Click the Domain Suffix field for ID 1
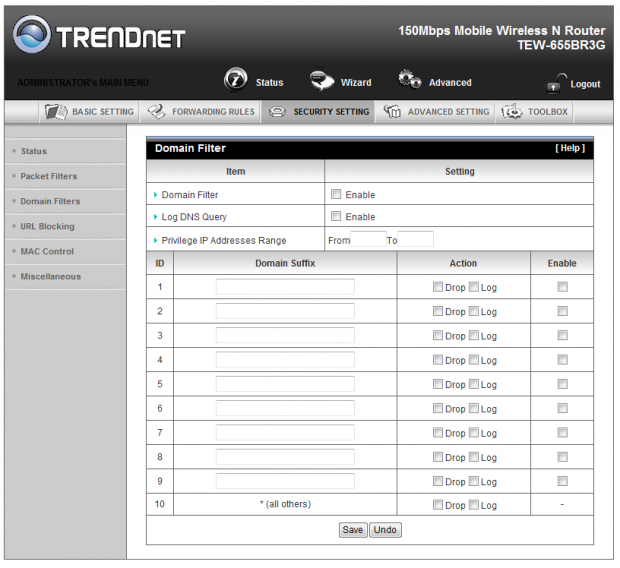This screenshot has width=620, height=568. (285, 287)
